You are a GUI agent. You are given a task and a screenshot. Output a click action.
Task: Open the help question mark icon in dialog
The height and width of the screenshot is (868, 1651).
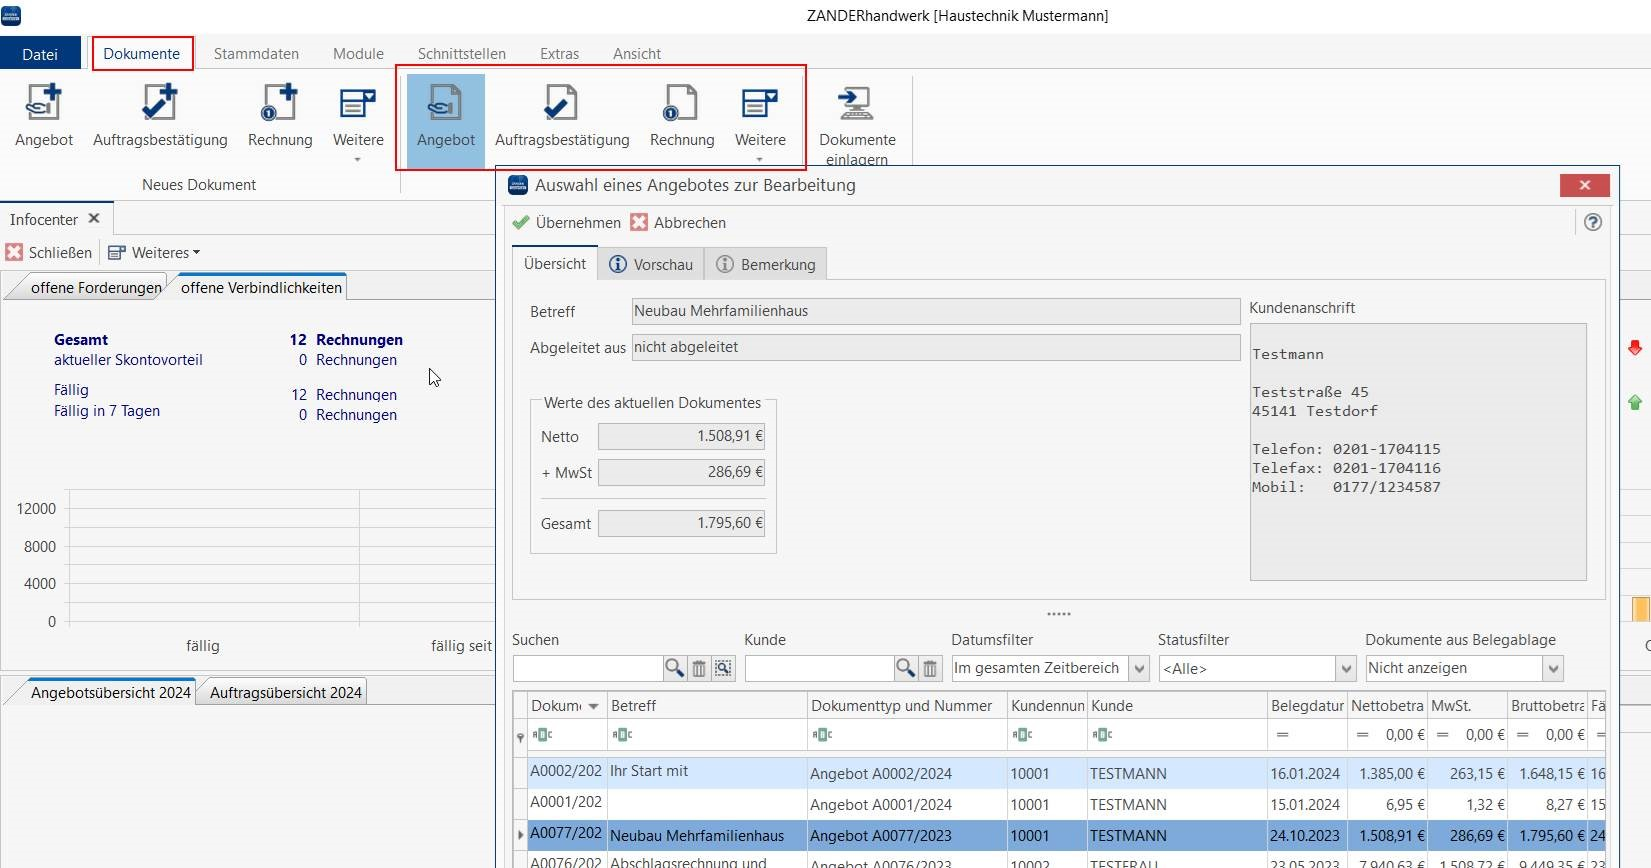click(x=1593, y=222)
